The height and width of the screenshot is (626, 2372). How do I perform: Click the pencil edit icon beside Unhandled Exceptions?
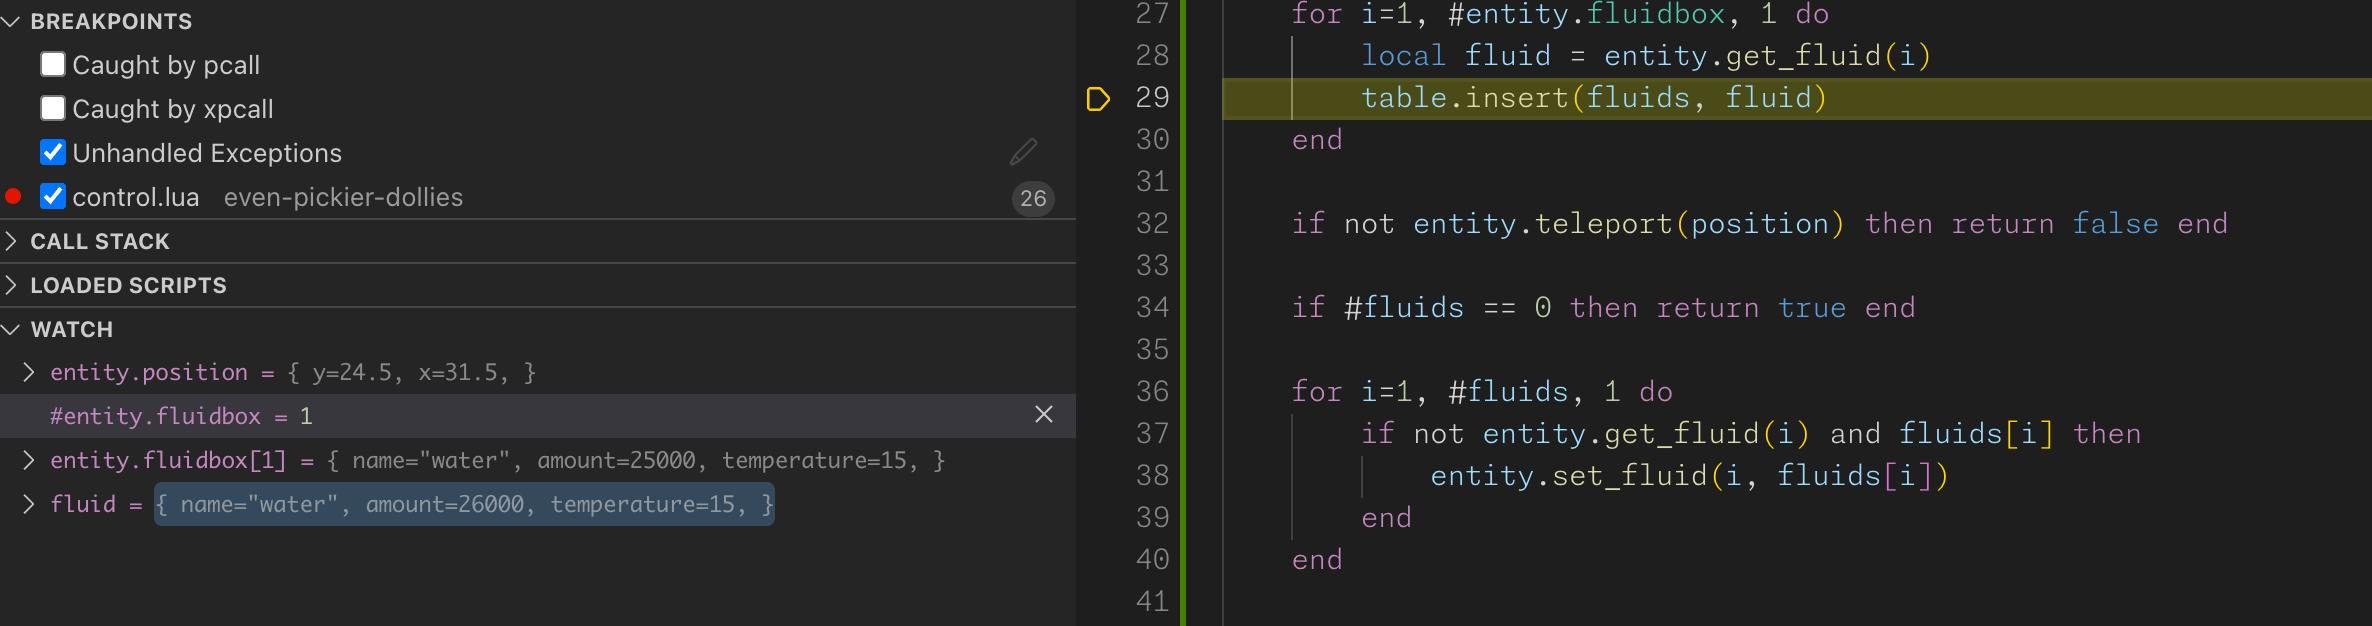coord(1023,152)
